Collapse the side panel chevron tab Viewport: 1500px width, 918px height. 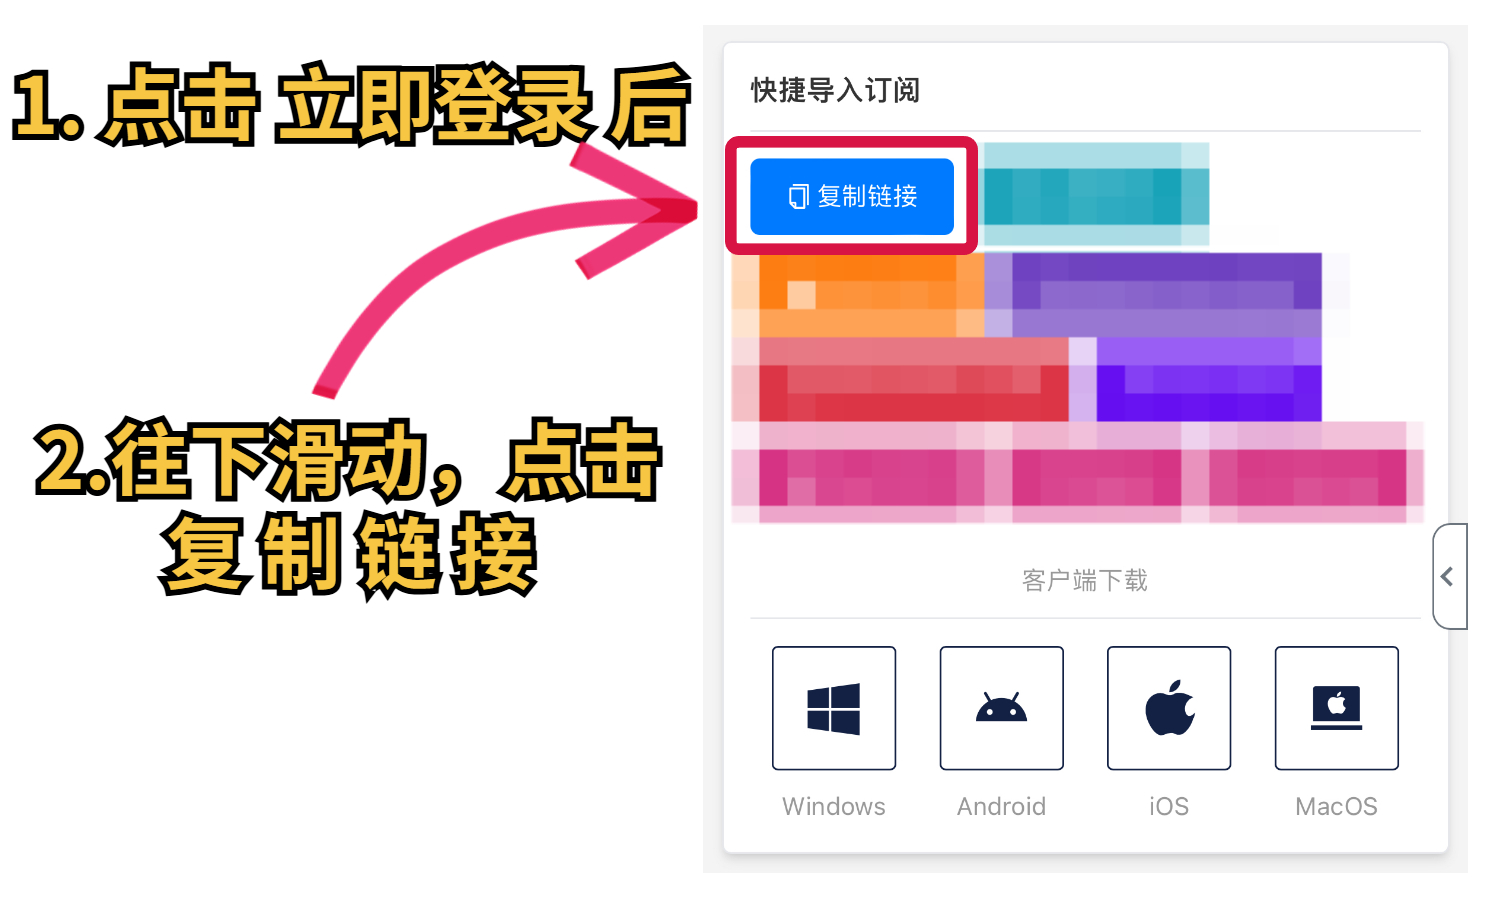pos(1449,576)
